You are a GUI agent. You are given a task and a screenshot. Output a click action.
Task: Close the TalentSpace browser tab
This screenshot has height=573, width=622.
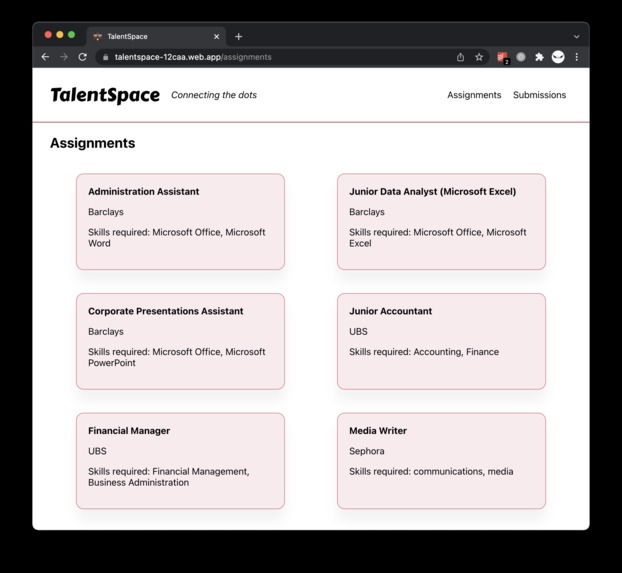(217, 37)
